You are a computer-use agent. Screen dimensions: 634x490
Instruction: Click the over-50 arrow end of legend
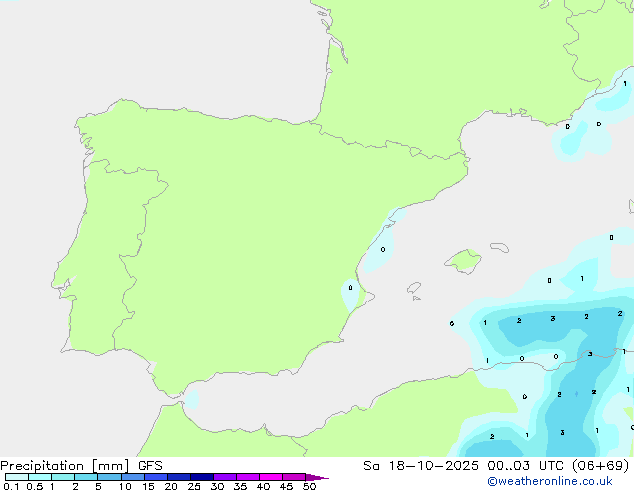click(x=317, y=477)
